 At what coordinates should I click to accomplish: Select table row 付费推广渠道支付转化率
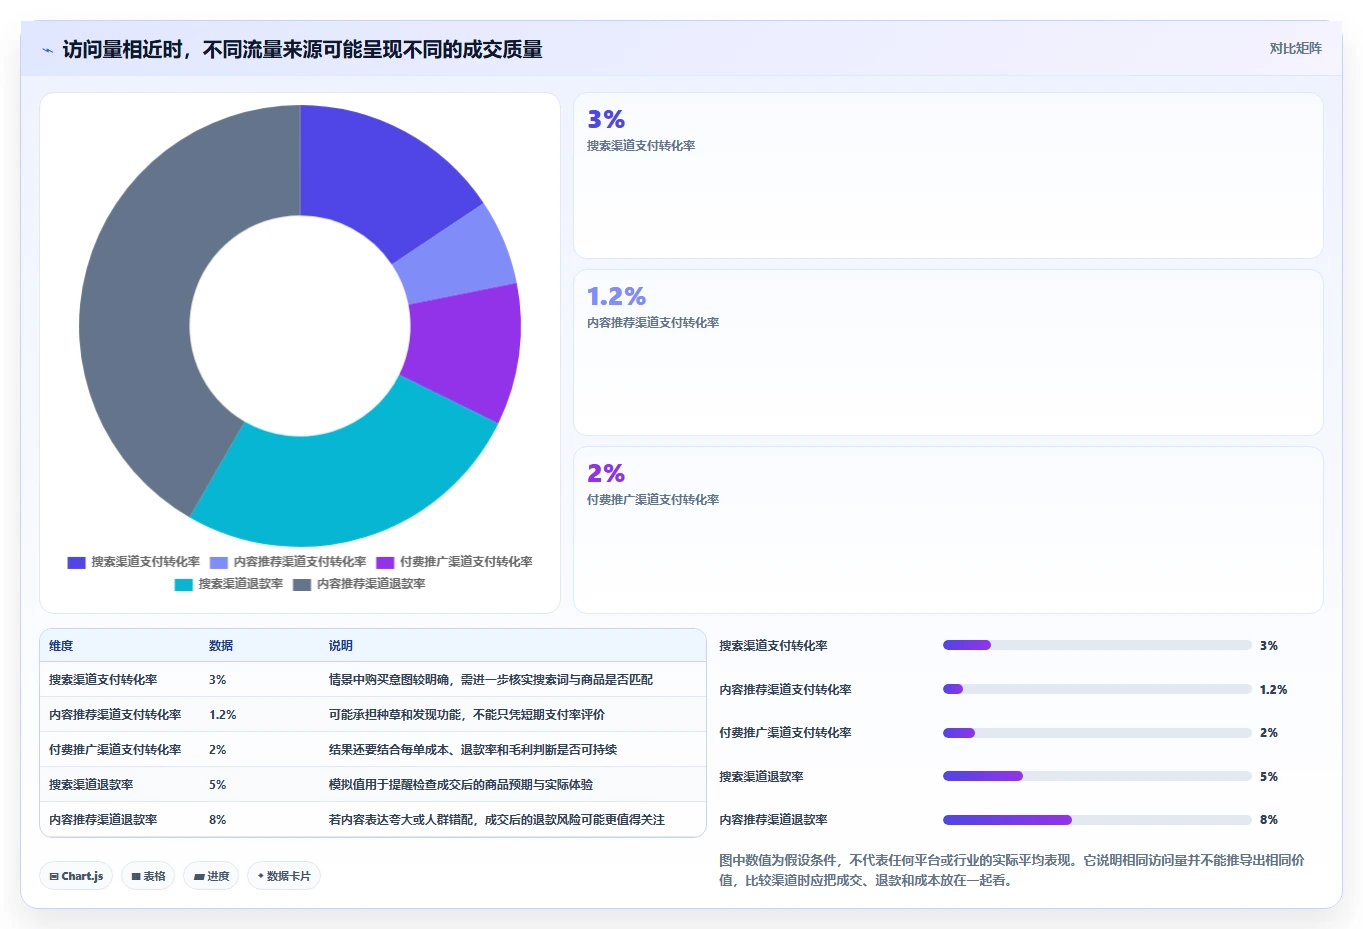373,750
